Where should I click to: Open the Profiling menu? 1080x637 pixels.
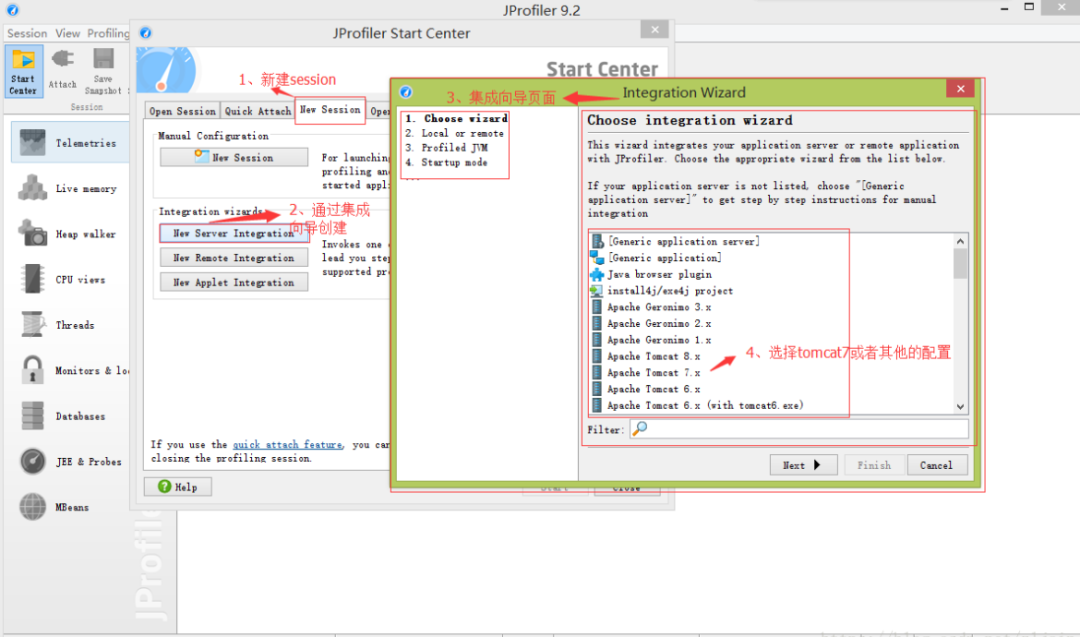coord(108,33)
